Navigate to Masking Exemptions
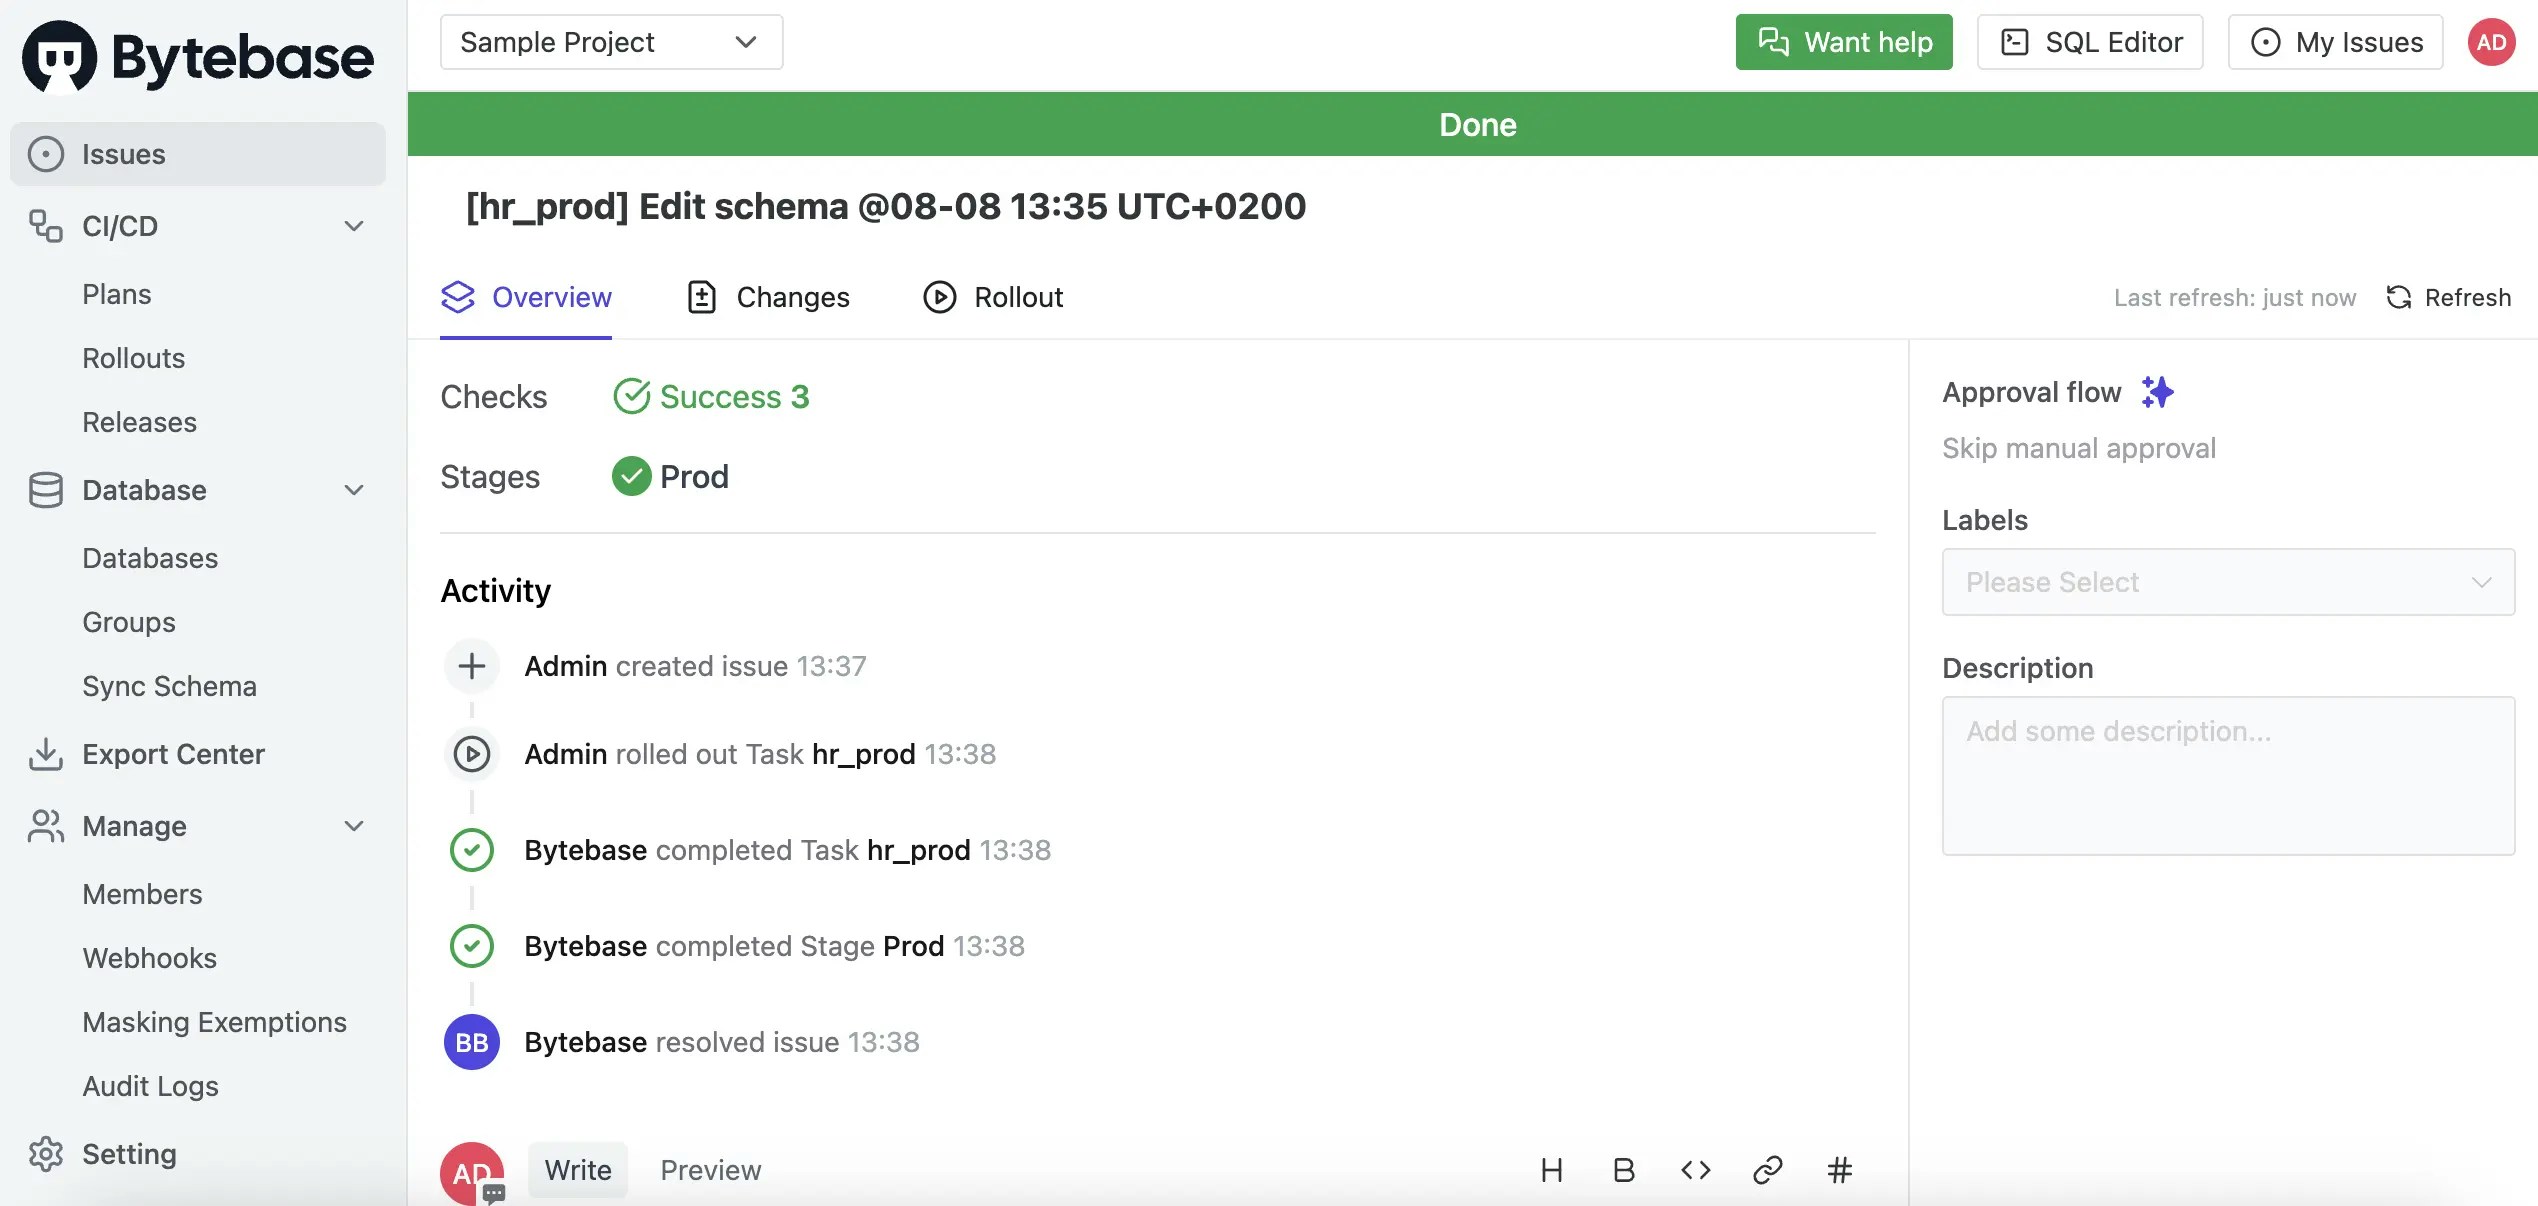 [215, 1022]
